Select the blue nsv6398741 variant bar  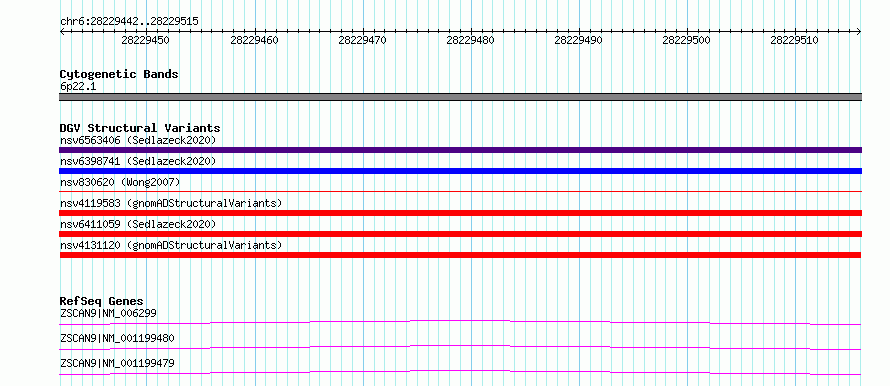[460, 171]
